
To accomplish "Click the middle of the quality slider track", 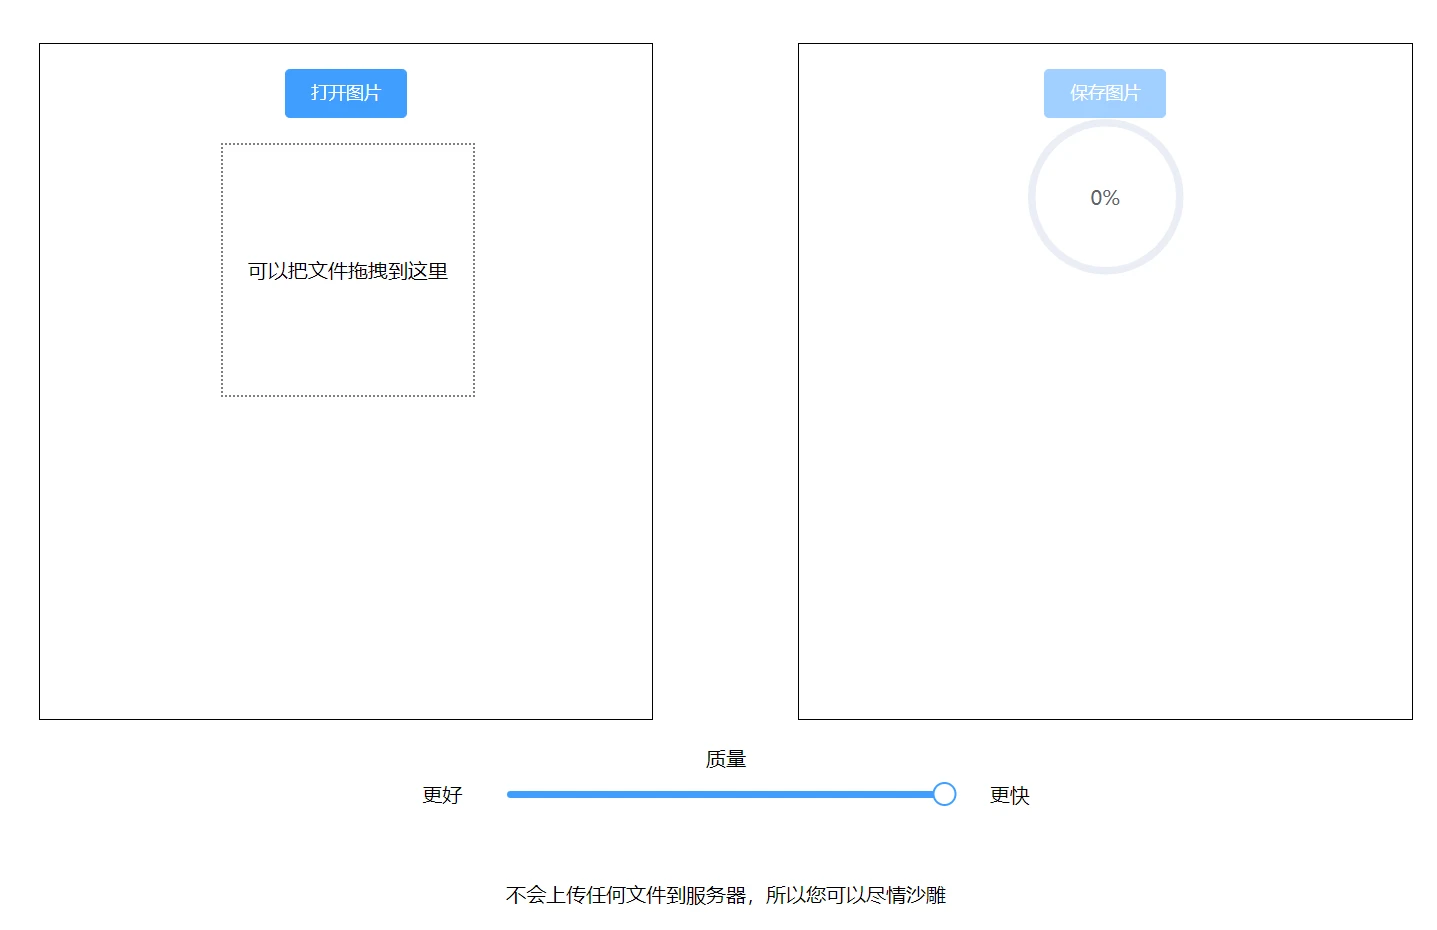I will pos(726,794).
